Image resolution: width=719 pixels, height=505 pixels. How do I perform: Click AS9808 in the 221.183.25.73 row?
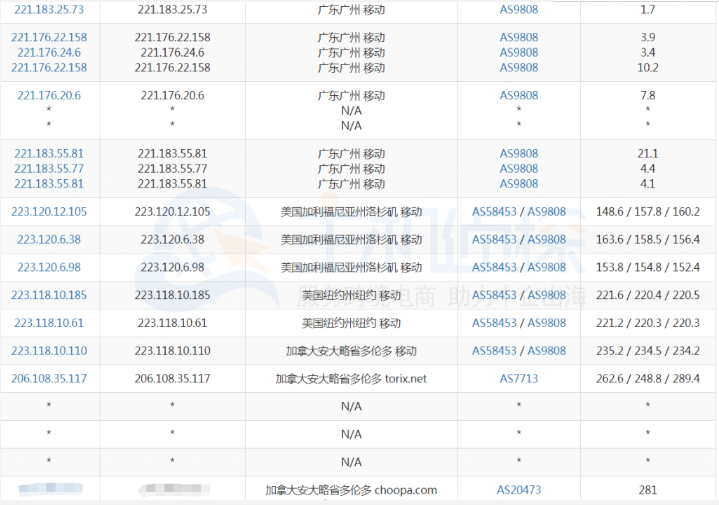(x=518, y=9)
